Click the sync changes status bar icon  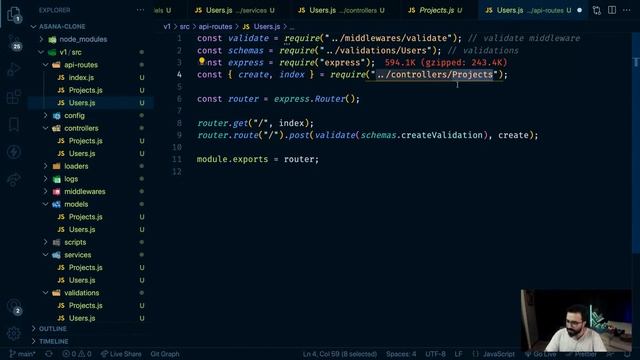click(49, 354)
